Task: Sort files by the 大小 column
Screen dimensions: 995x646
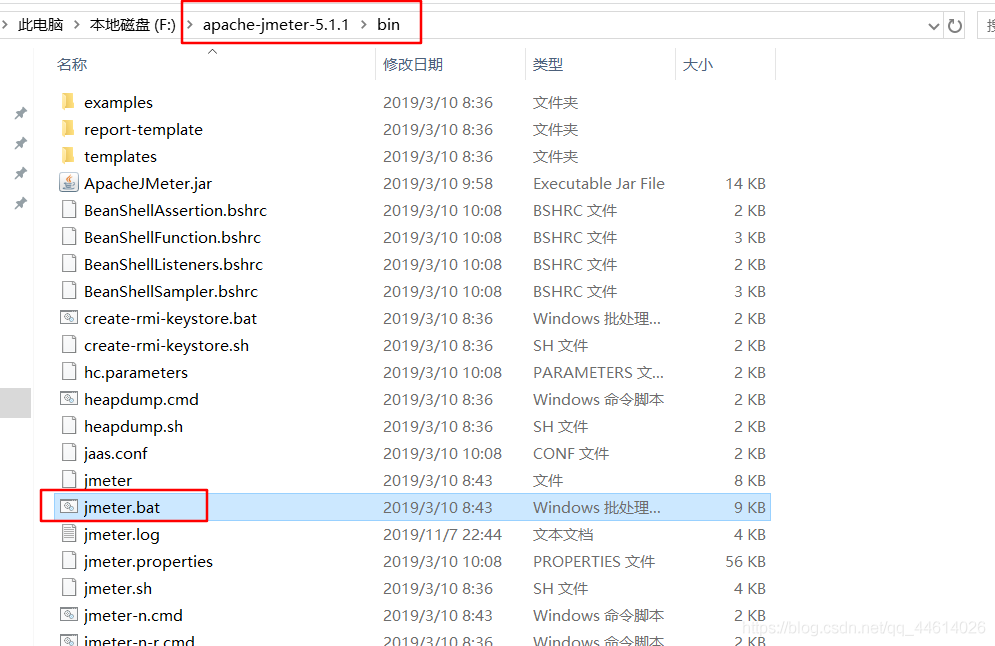Action: [x=697, y=64]
